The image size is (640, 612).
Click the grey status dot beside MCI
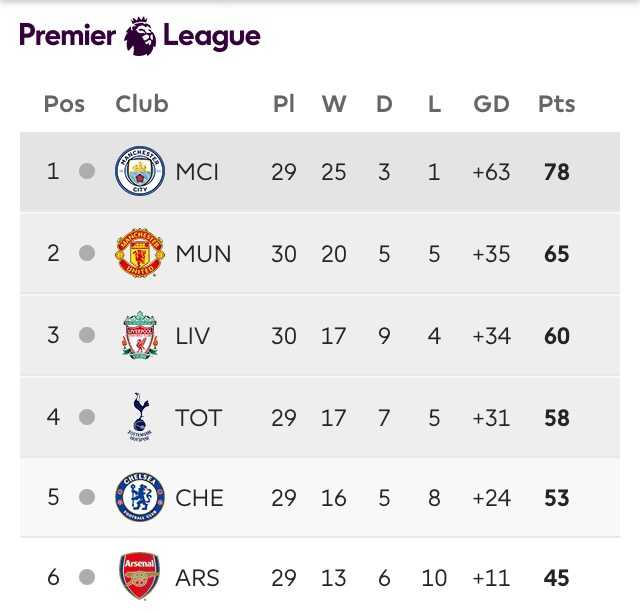tap(87, 171)
